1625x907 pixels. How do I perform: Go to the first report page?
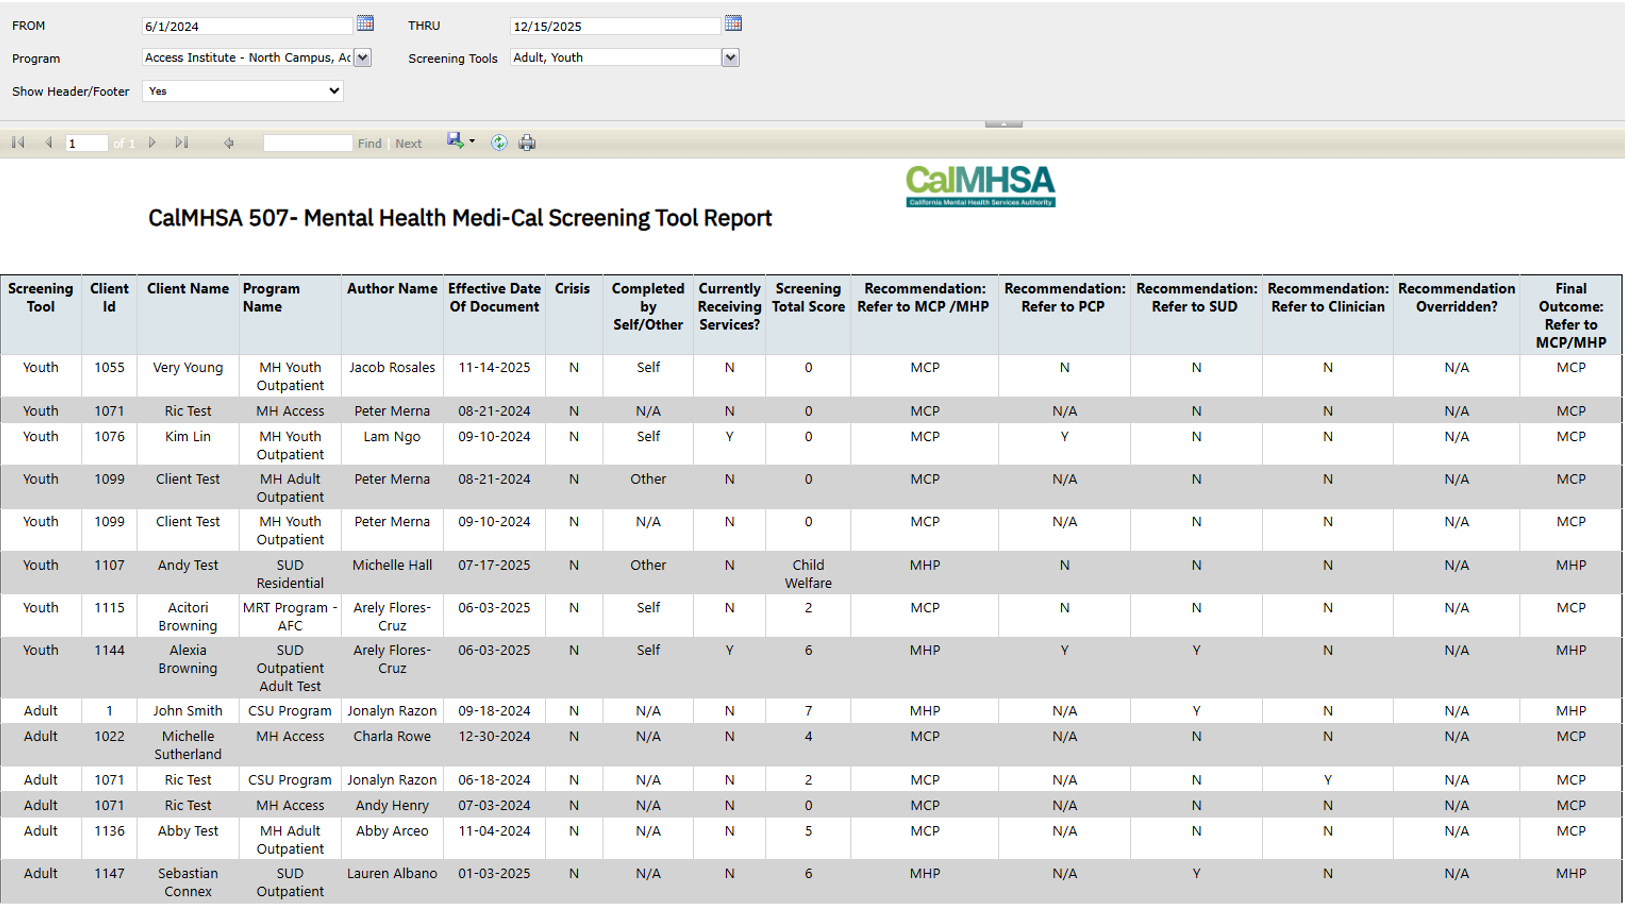[18, 143]
